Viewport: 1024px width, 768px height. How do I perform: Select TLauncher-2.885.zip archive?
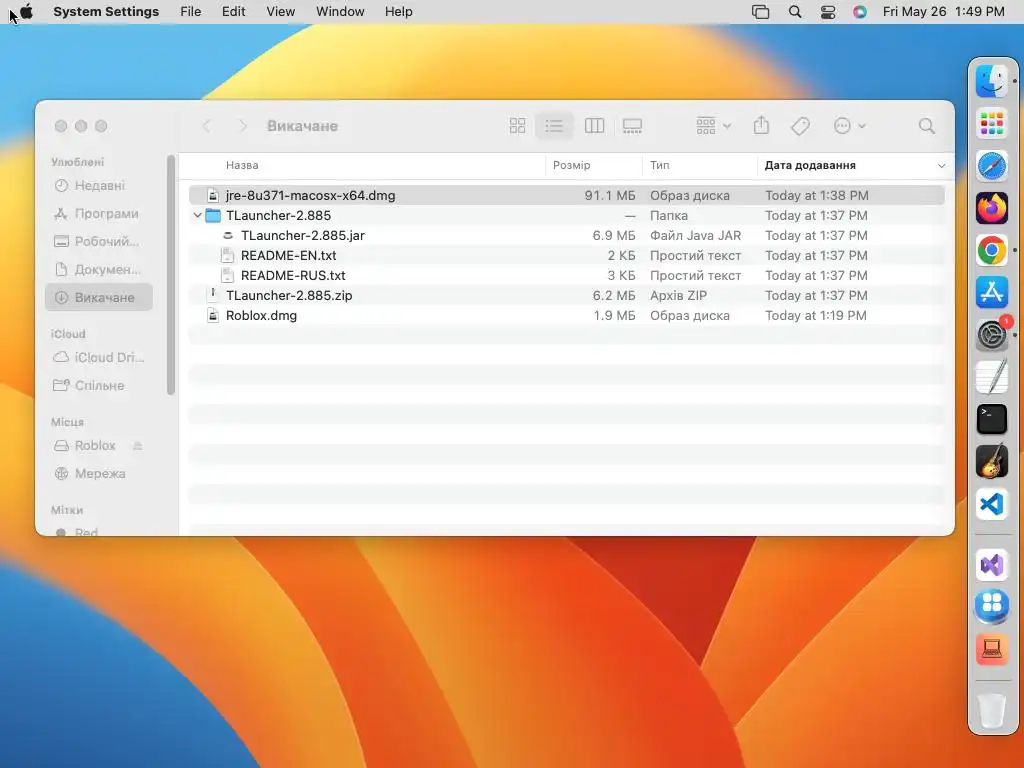click(566, 295)
